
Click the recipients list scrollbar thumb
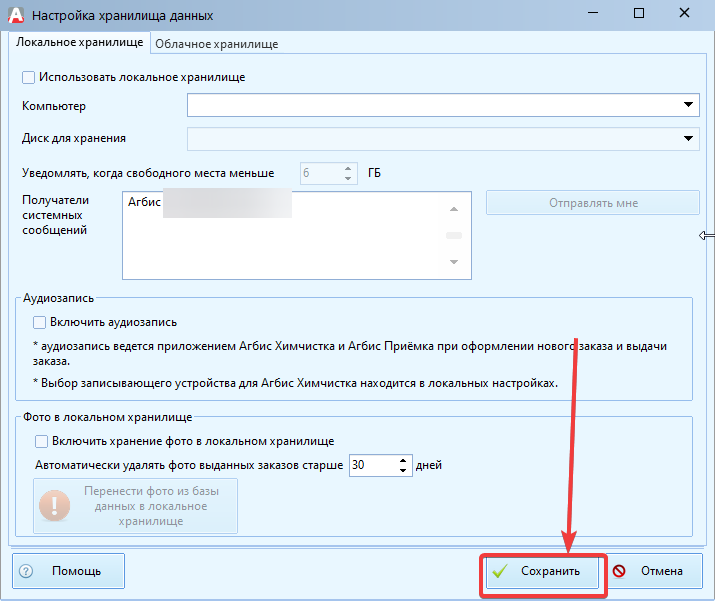pyautogui.click(x=454, y=236)
